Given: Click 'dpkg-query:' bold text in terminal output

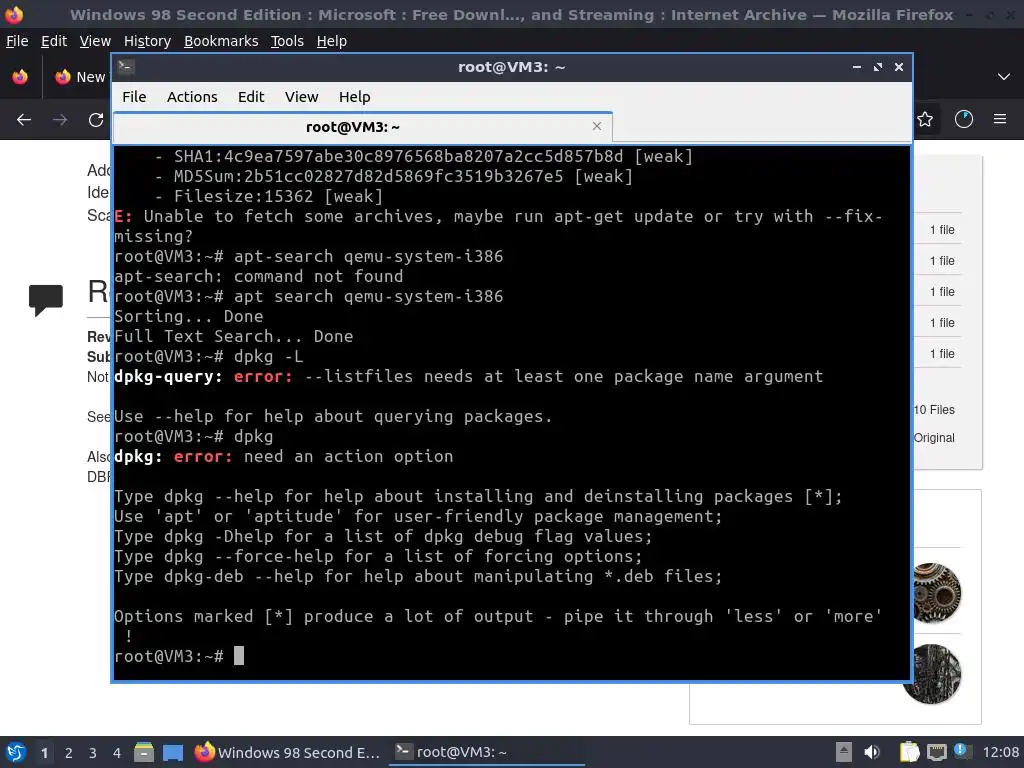Looking at the screenshot, I should point(168,376).
